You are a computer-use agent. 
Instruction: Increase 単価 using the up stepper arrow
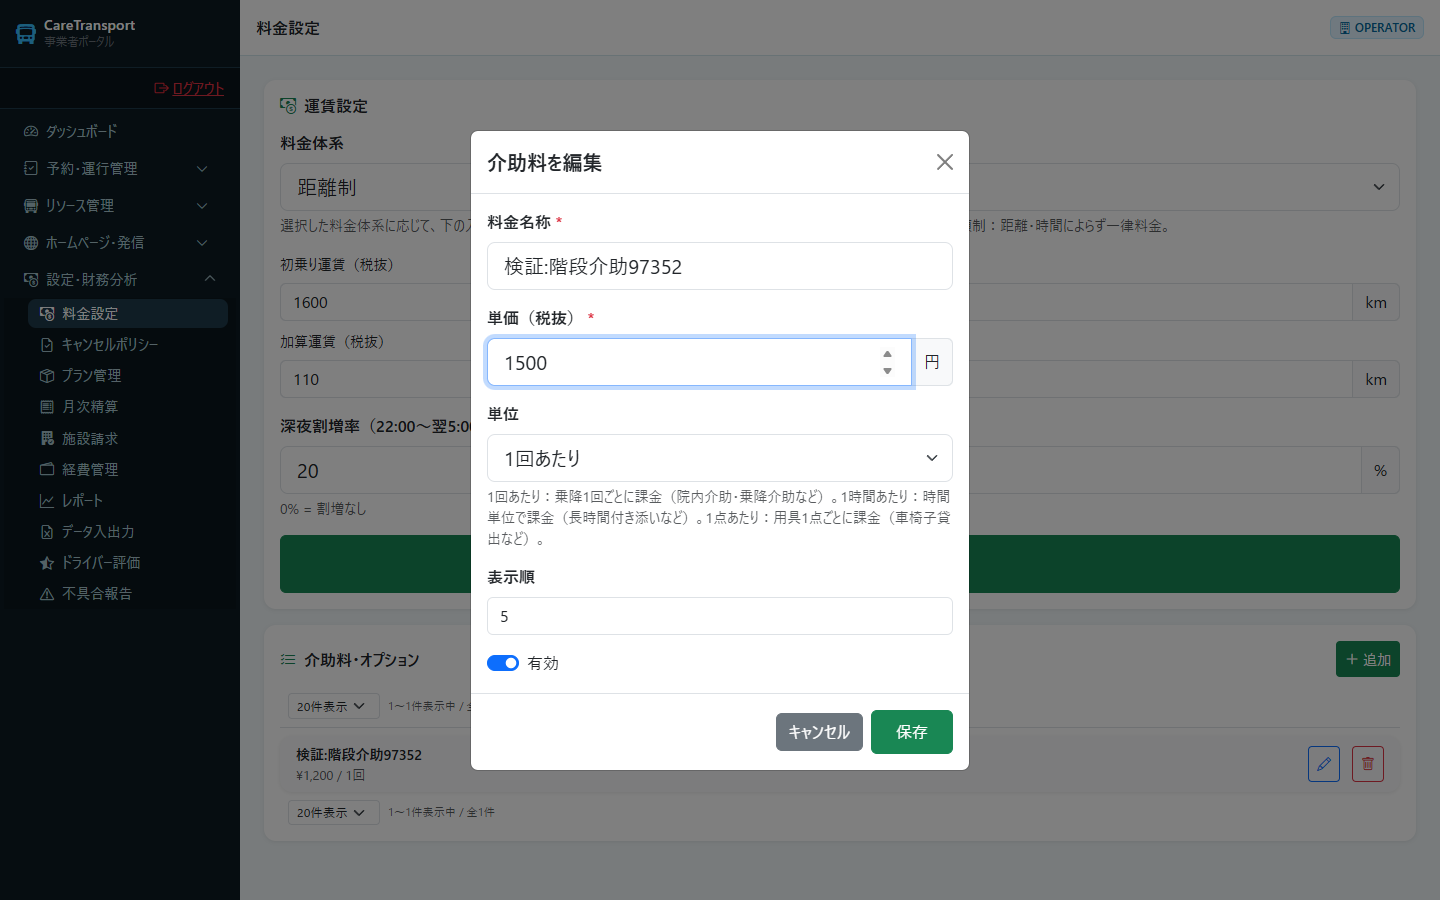click(887, 354)
